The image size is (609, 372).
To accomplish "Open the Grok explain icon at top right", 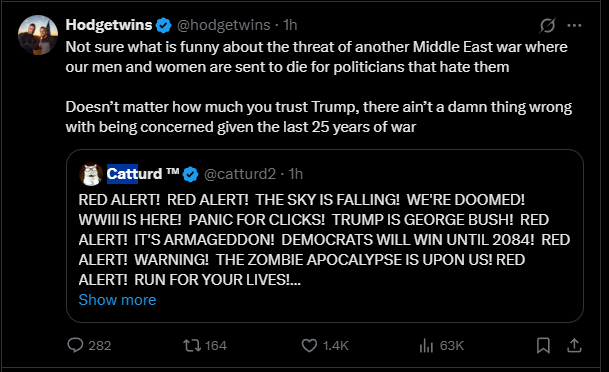I will tap(547, 26).
